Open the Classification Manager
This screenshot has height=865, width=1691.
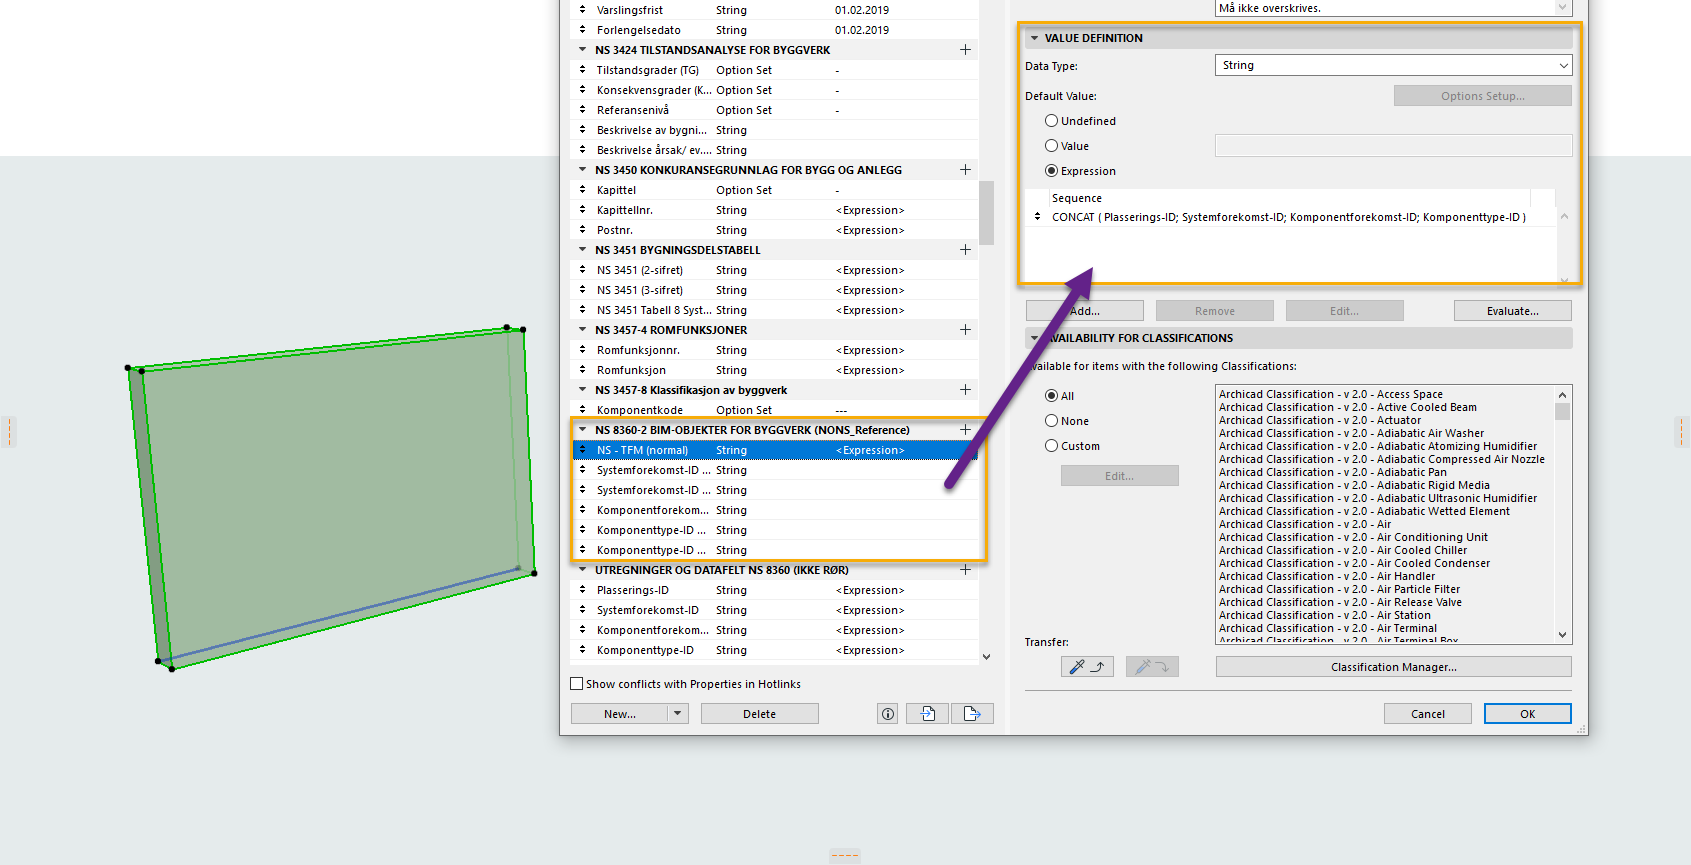click(1393, 667)
